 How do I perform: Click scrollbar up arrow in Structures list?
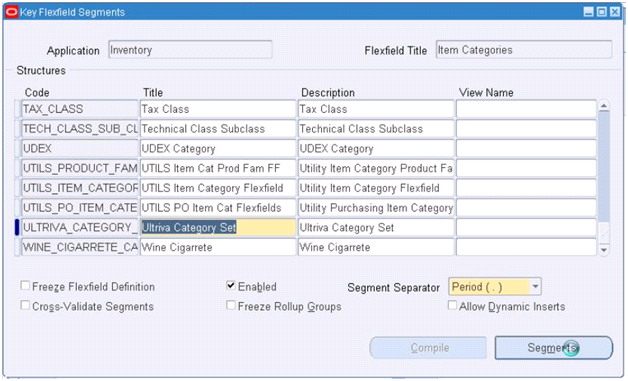(604, 106)
